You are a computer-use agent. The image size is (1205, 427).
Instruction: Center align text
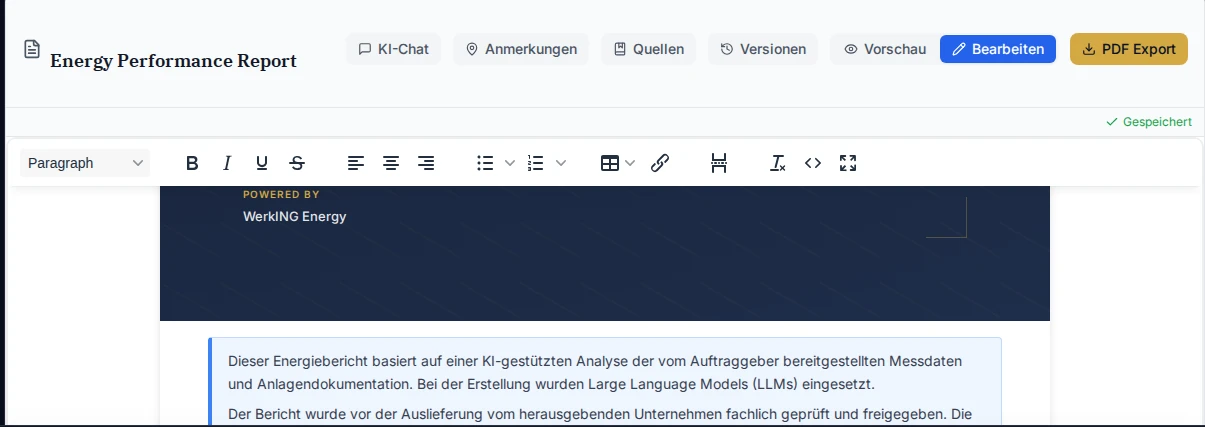tap(391, 163)
